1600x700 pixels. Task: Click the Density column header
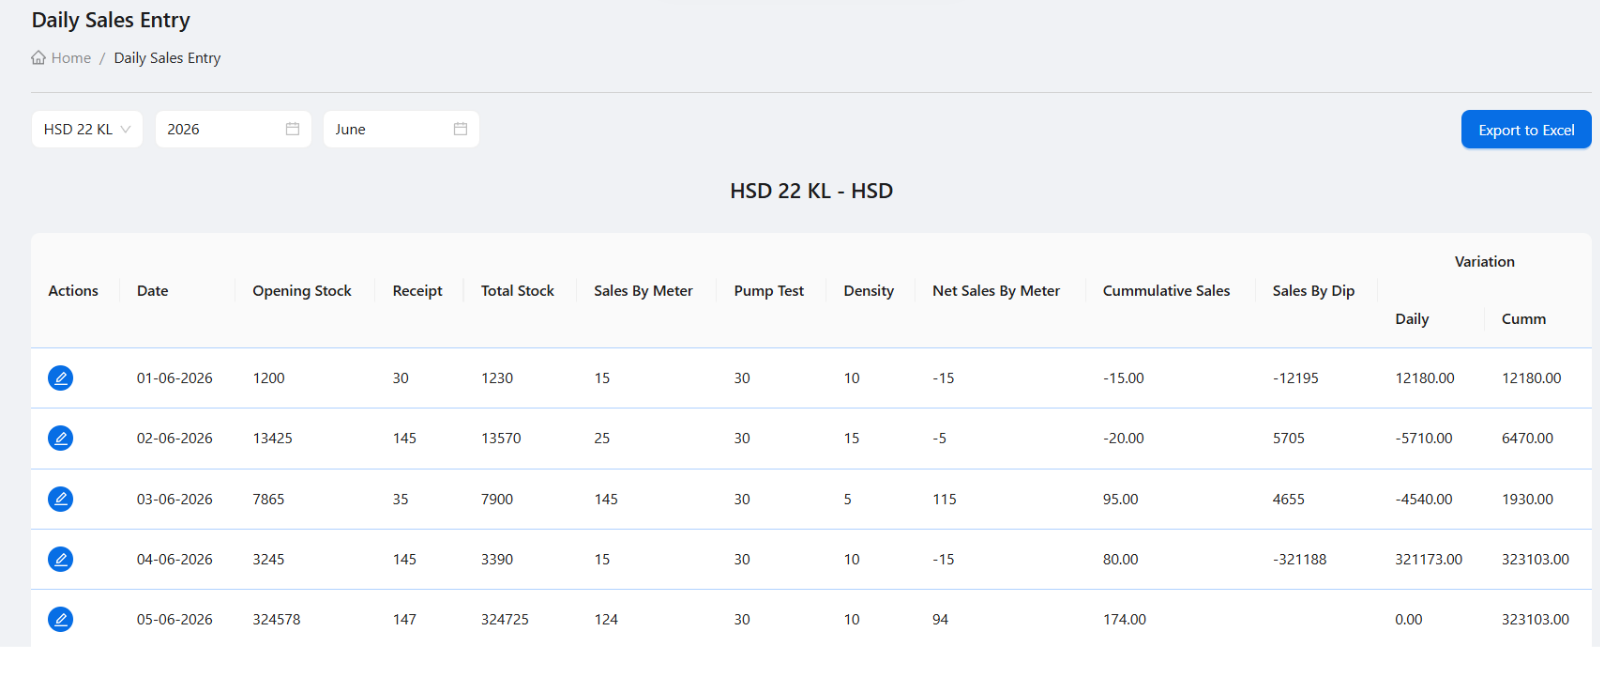(868, 291)
